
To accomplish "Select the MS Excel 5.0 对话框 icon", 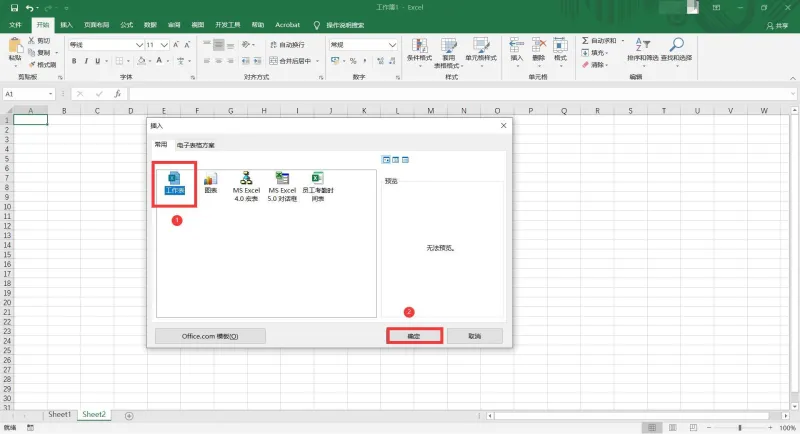I will pyautogui.click(x=282, y=186).
